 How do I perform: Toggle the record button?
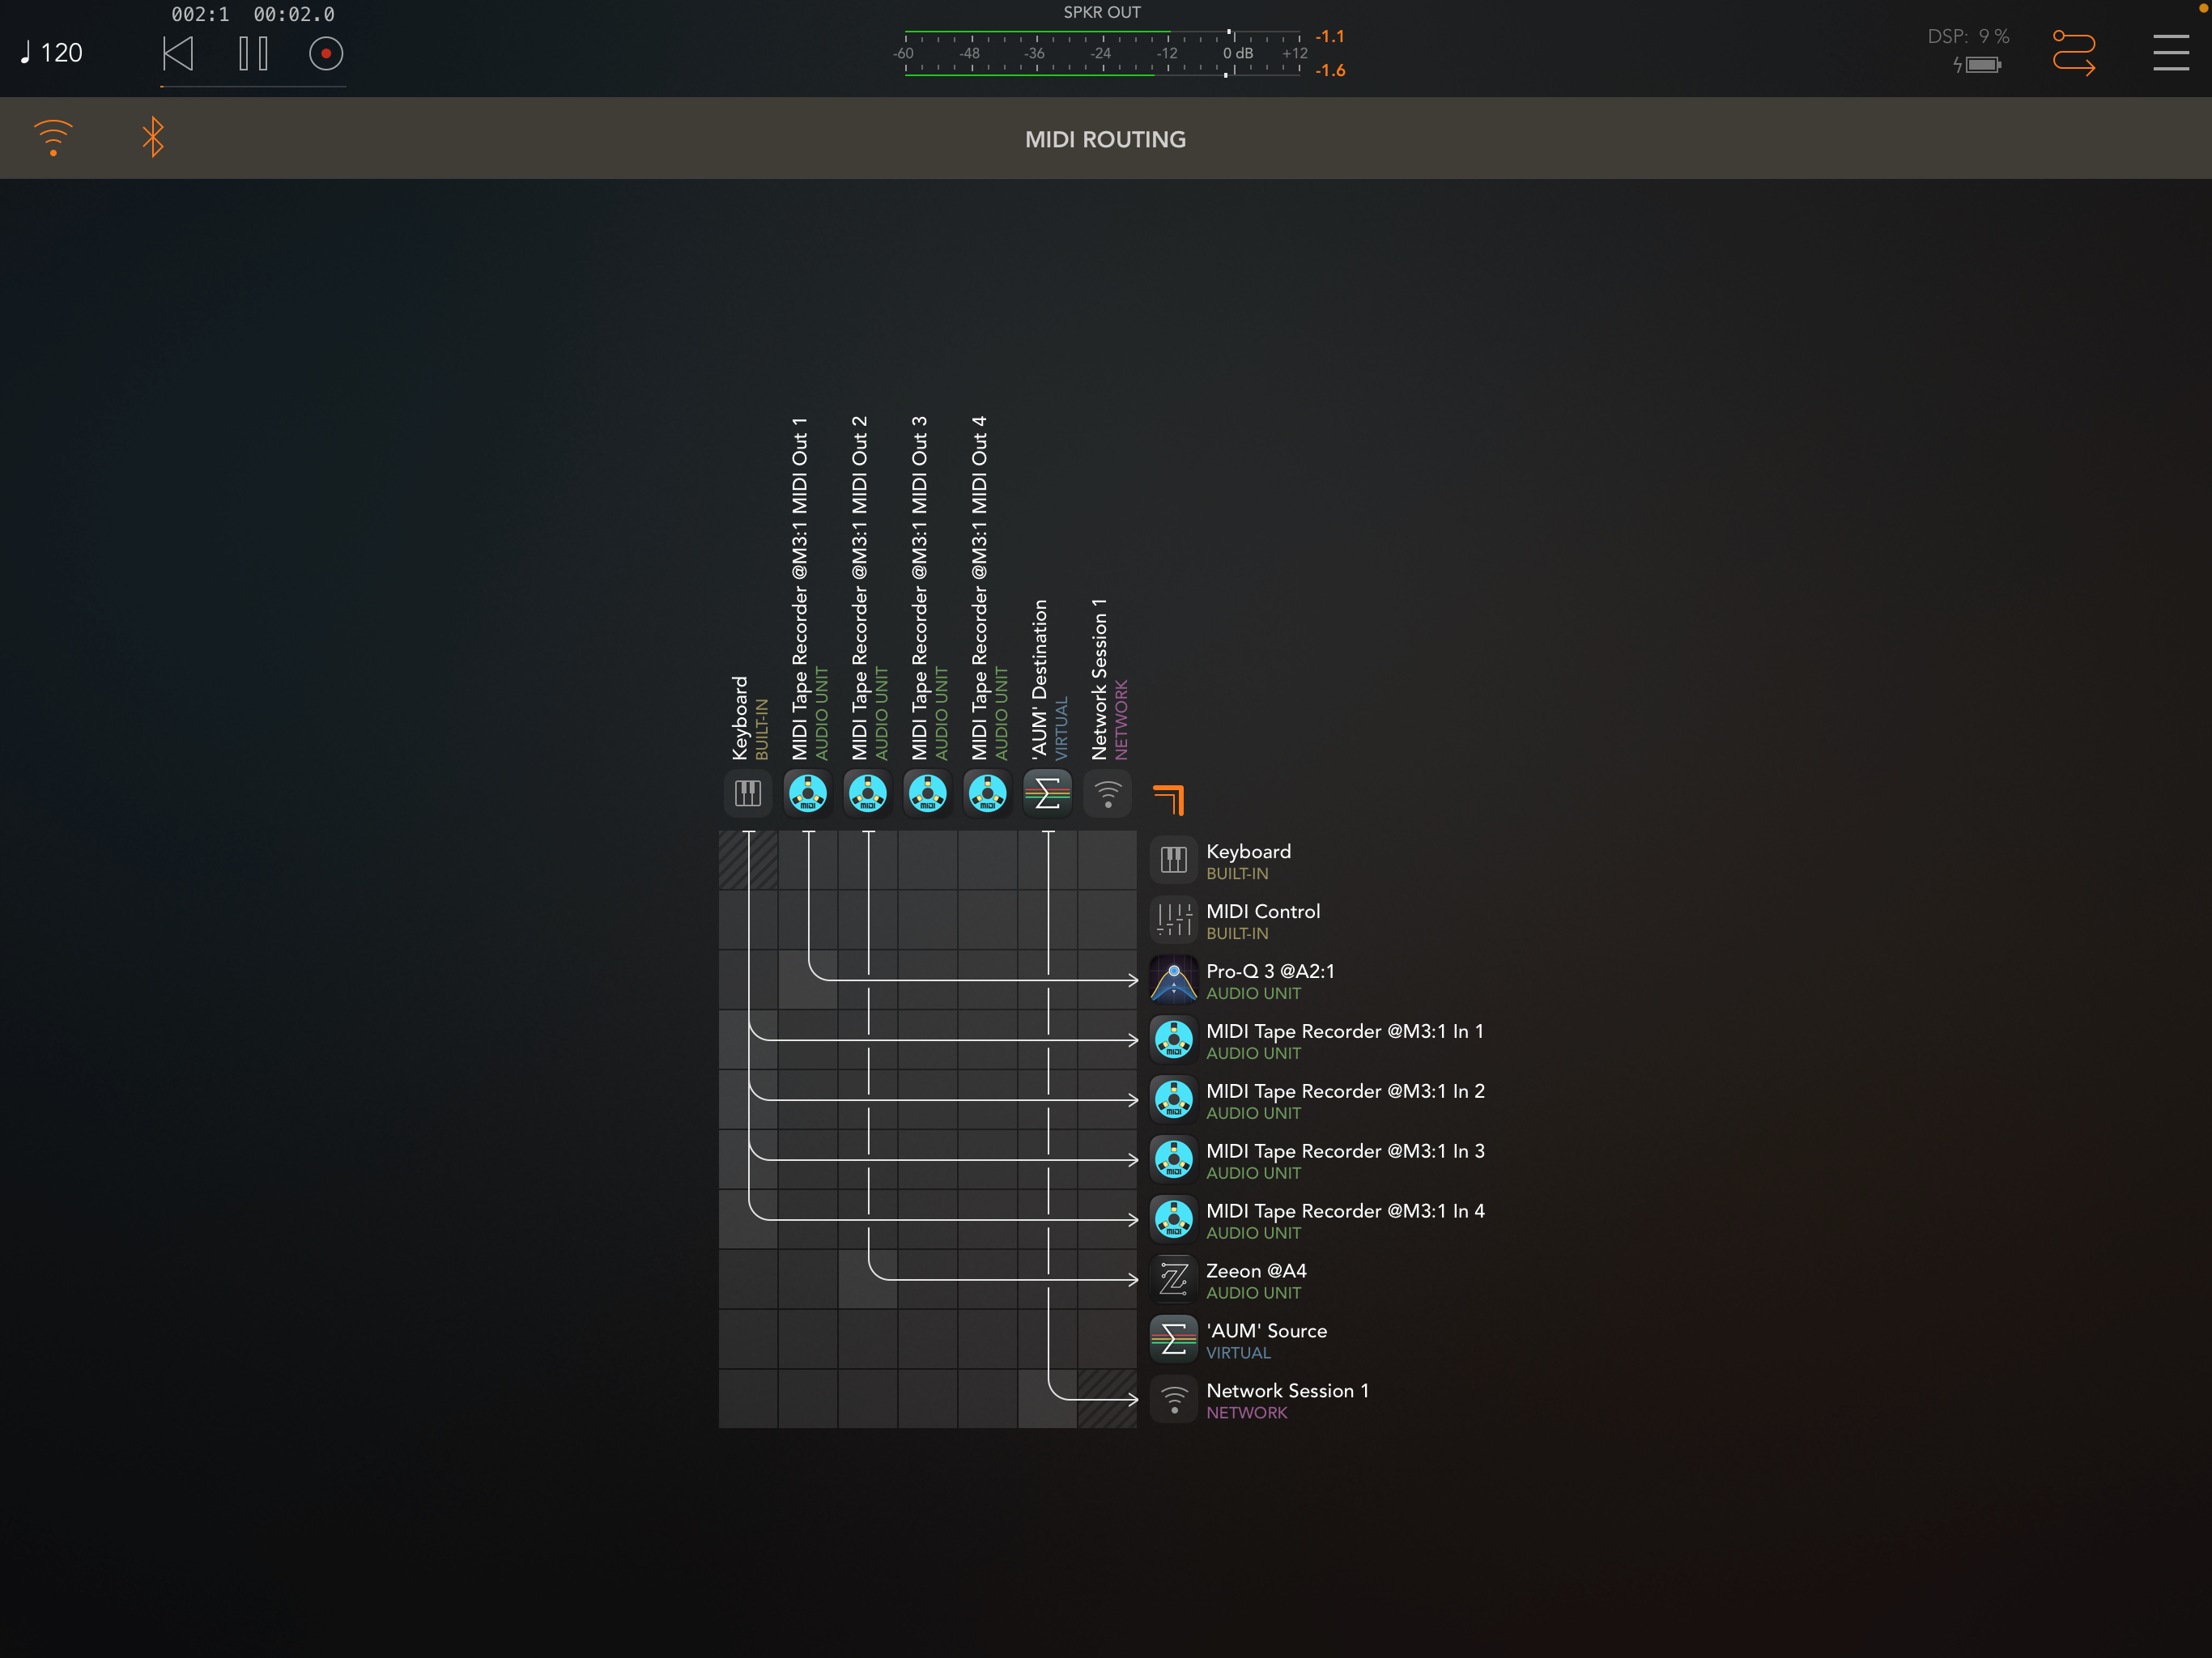pos(326,53)
